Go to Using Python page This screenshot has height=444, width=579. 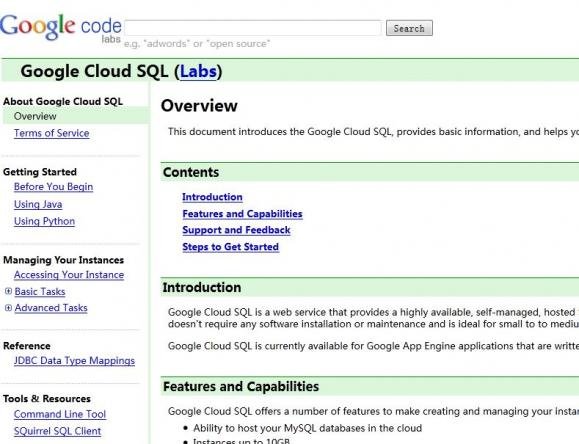pyautogui.click(x=44, y=221)
